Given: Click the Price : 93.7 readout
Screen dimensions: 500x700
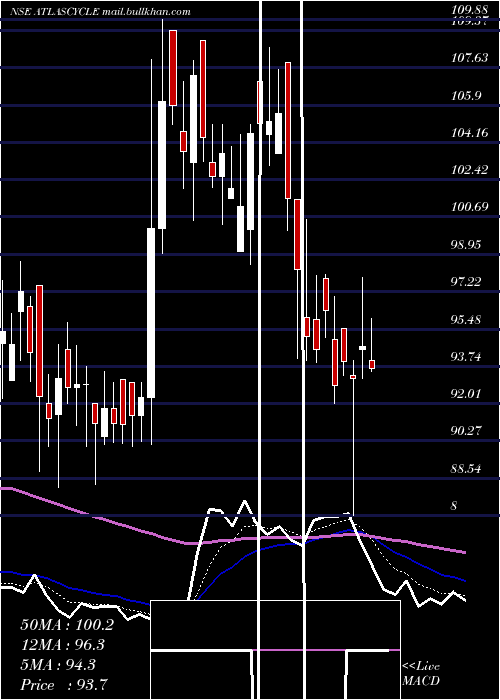Looking at the screenshot, I should pyautogui.click(x=63, y=685).
